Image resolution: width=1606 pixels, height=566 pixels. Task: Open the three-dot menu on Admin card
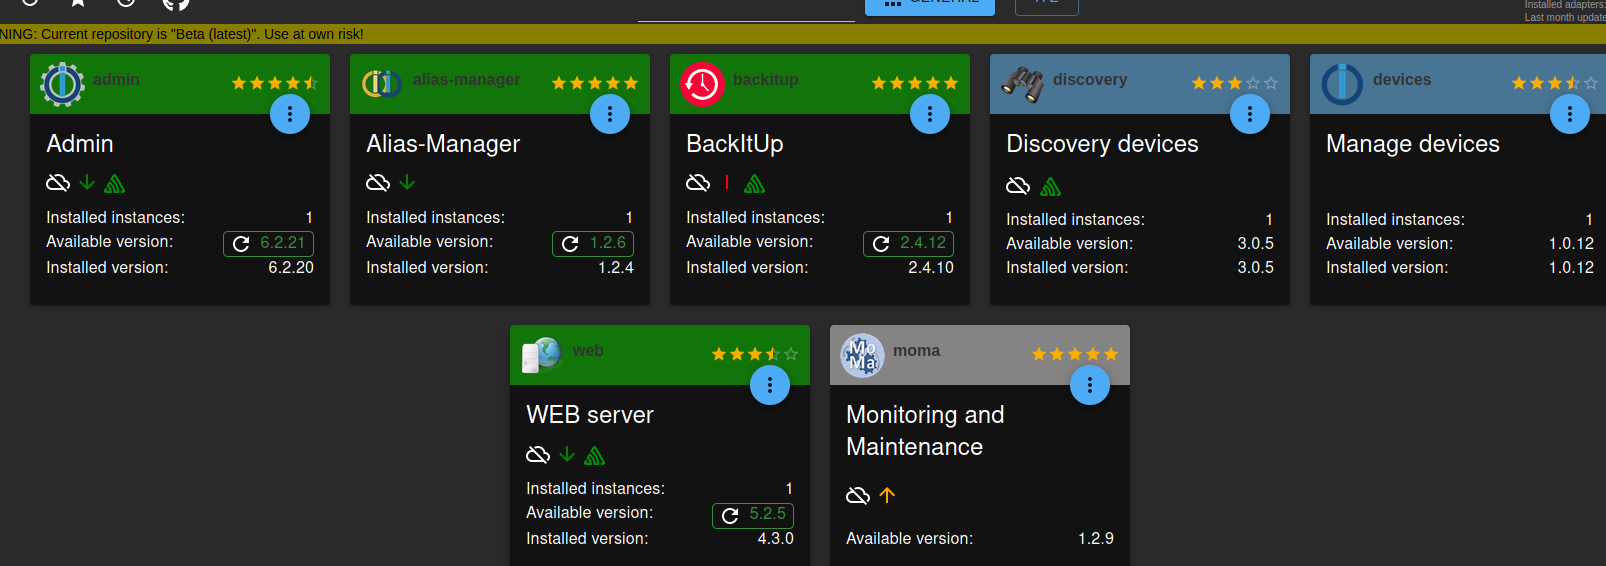[290, 114]
